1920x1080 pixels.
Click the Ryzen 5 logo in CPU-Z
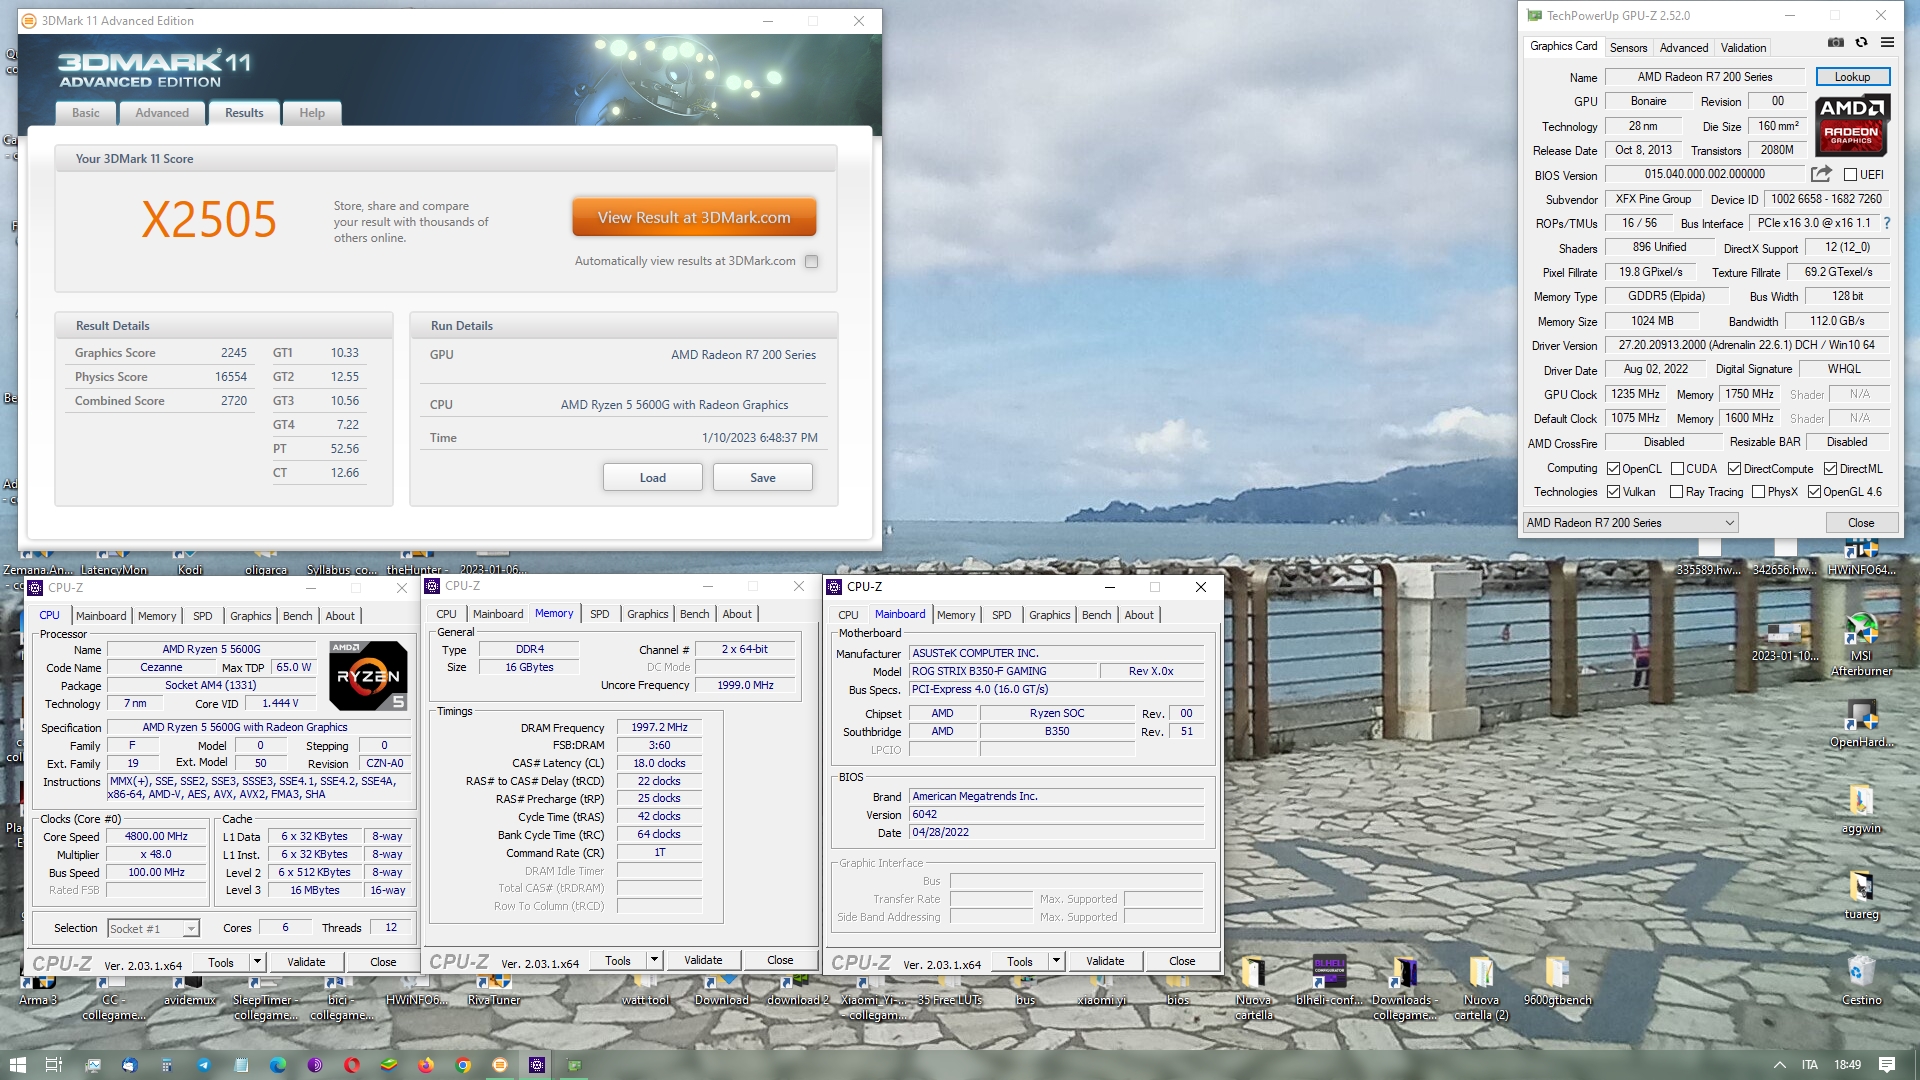pyautogui.click(x=368, y=676)
